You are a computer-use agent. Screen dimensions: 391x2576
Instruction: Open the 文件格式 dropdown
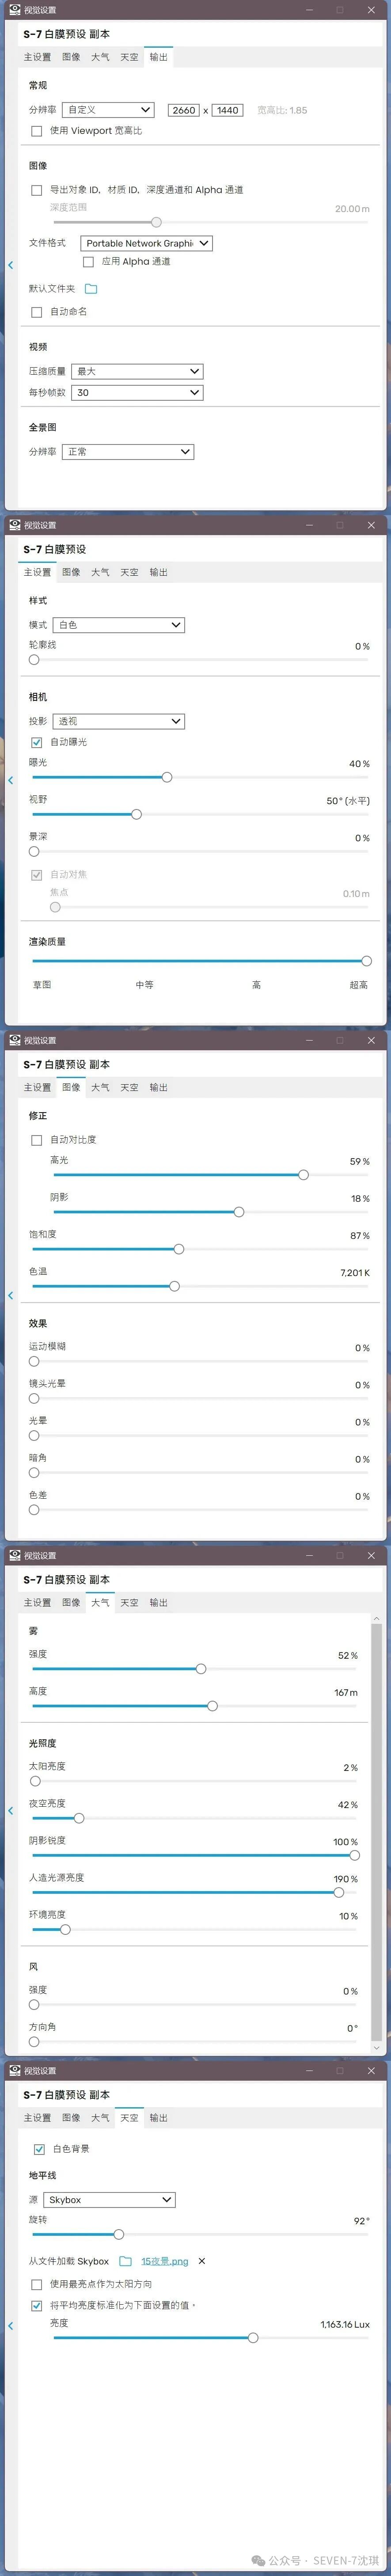[145, 243]
